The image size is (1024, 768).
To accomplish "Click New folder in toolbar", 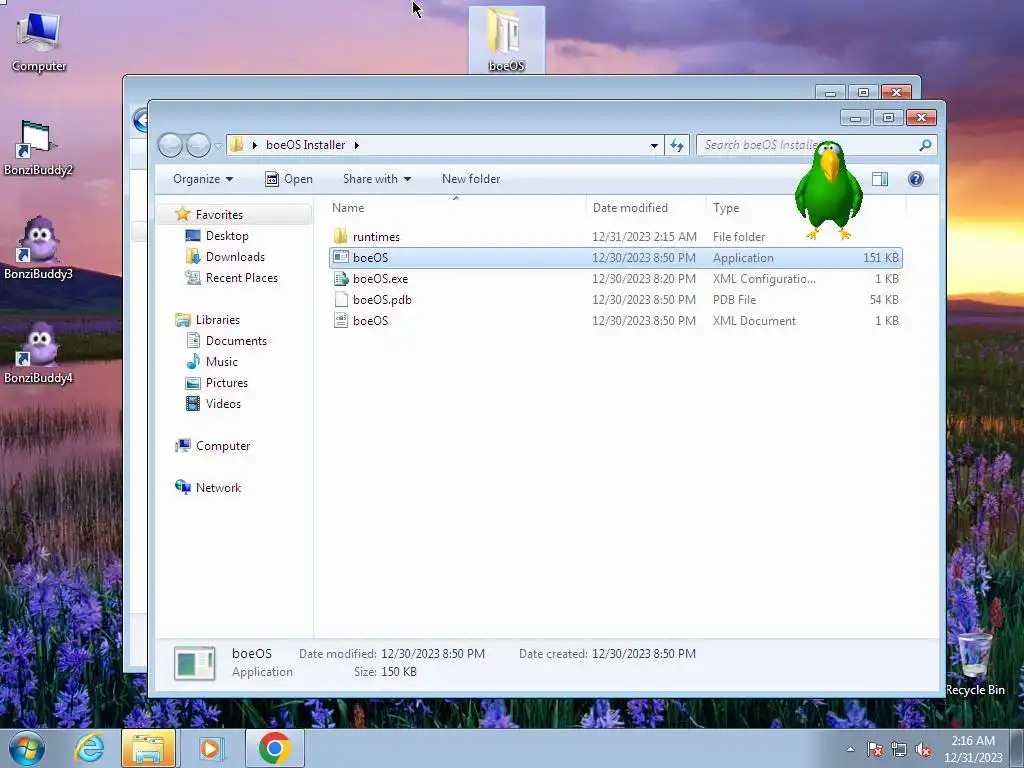I will (x=471, y=179).
